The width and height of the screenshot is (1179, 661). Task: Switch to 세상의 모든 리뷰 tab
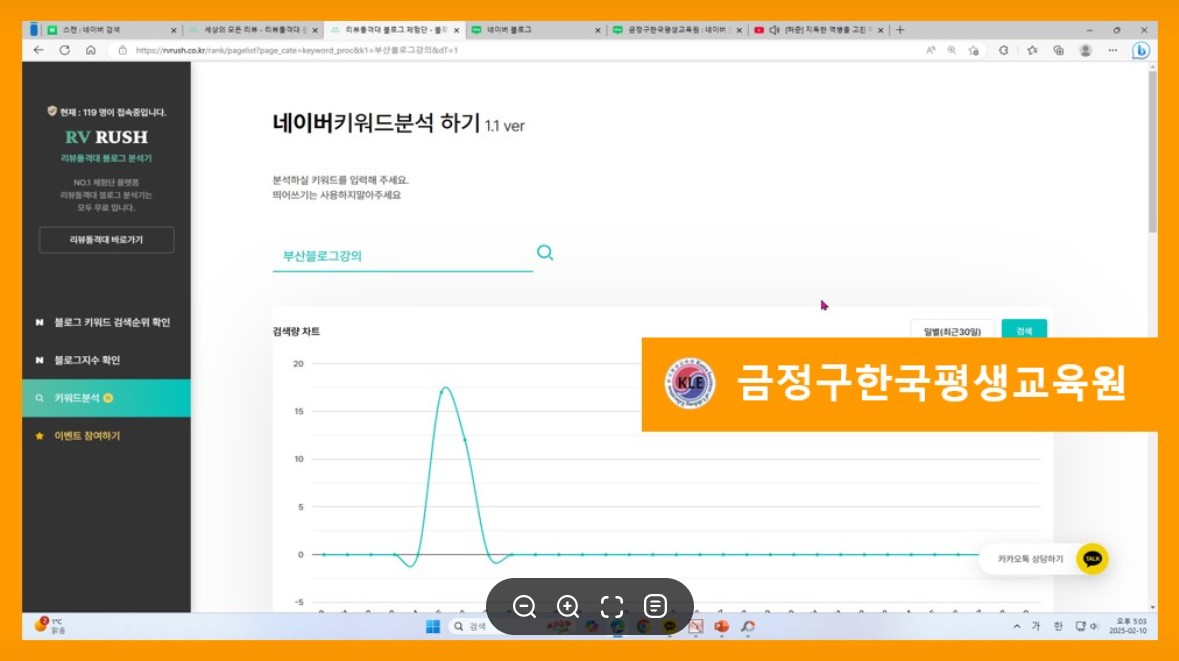pyautogui.click(x=252, y=30)
